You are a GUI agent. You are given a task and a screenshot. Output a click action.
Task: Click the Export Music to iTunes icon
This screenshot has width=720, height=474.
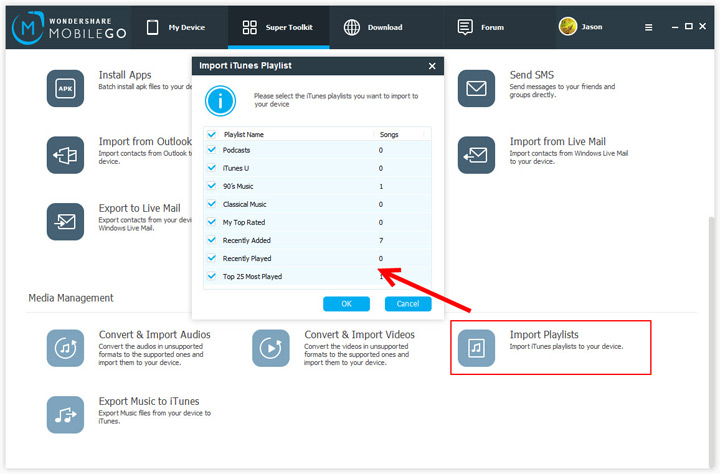[65, 414]
